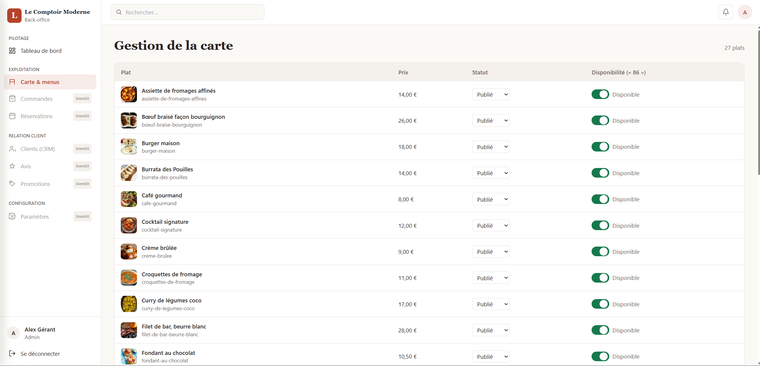Click the Avis star icon
Screen dimensions: 760x366
click(13, 166)
